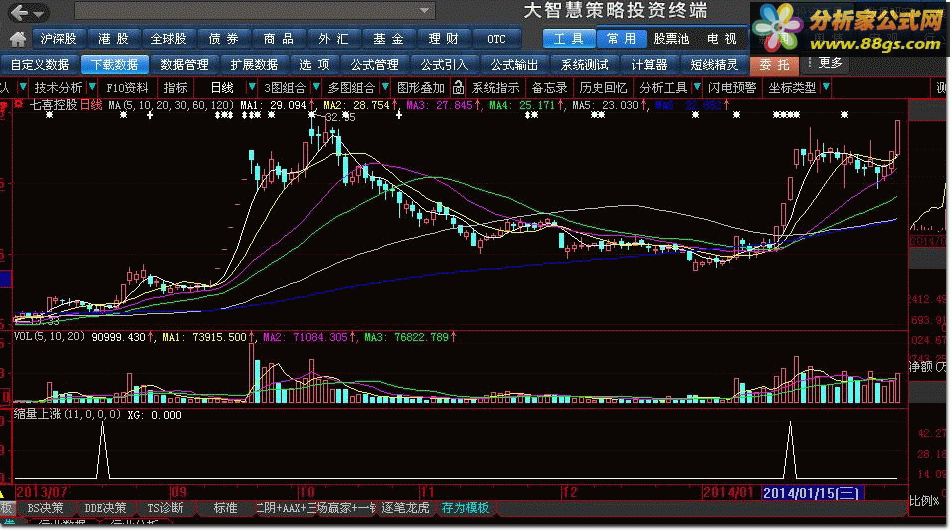This screenshot has height=531, width=952.
Task: Click the back arrow navigation icon
Action: 19,12
